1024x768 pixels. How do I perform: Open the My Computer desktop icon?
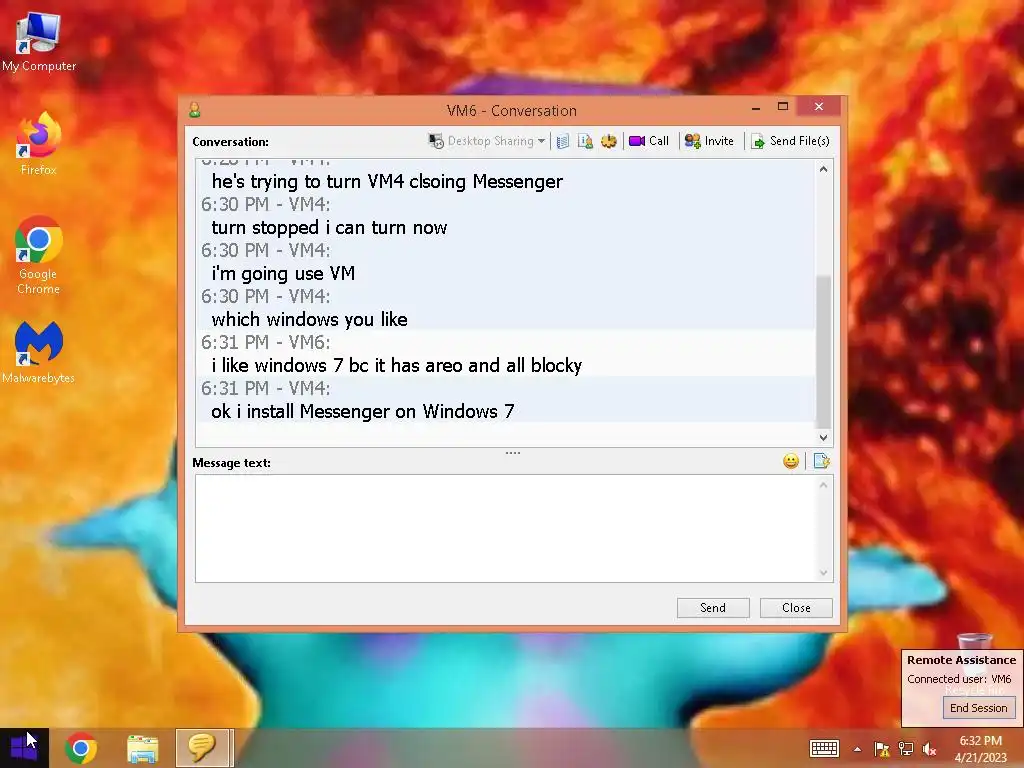39,42
